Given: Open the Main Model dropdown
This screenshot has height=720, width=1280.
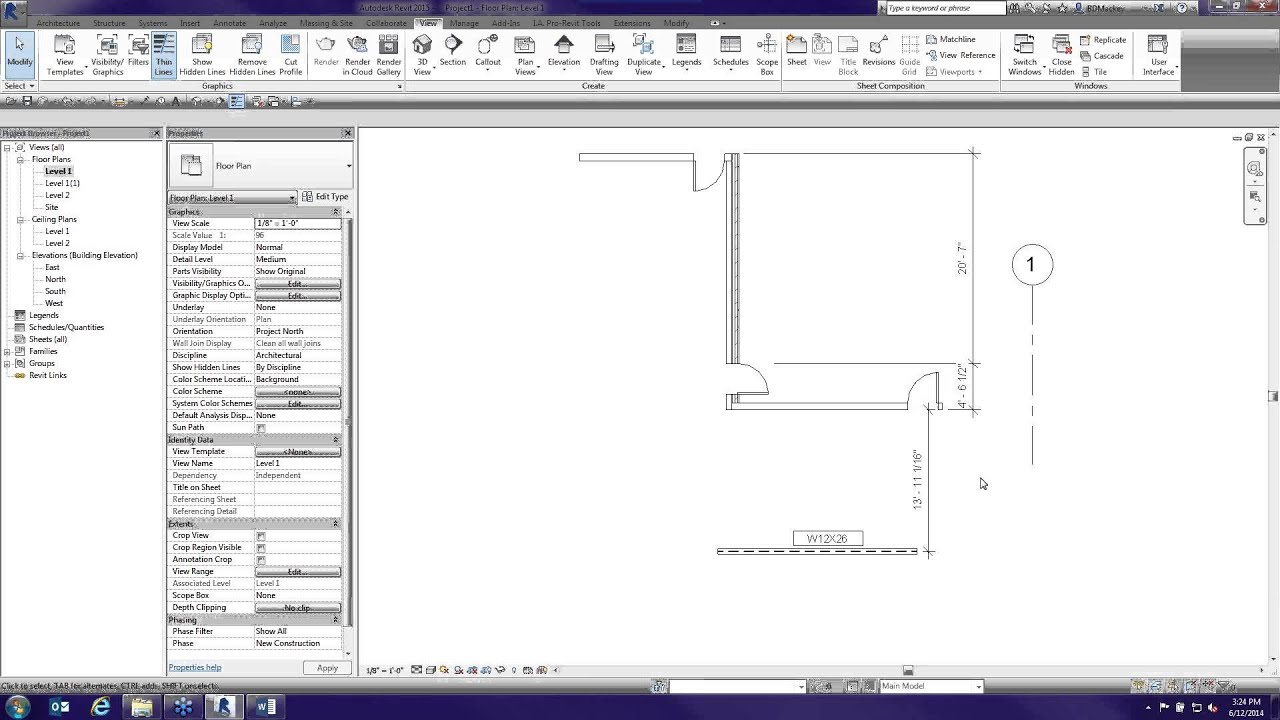Looking at the screenshot, I should tap(930, 686).
